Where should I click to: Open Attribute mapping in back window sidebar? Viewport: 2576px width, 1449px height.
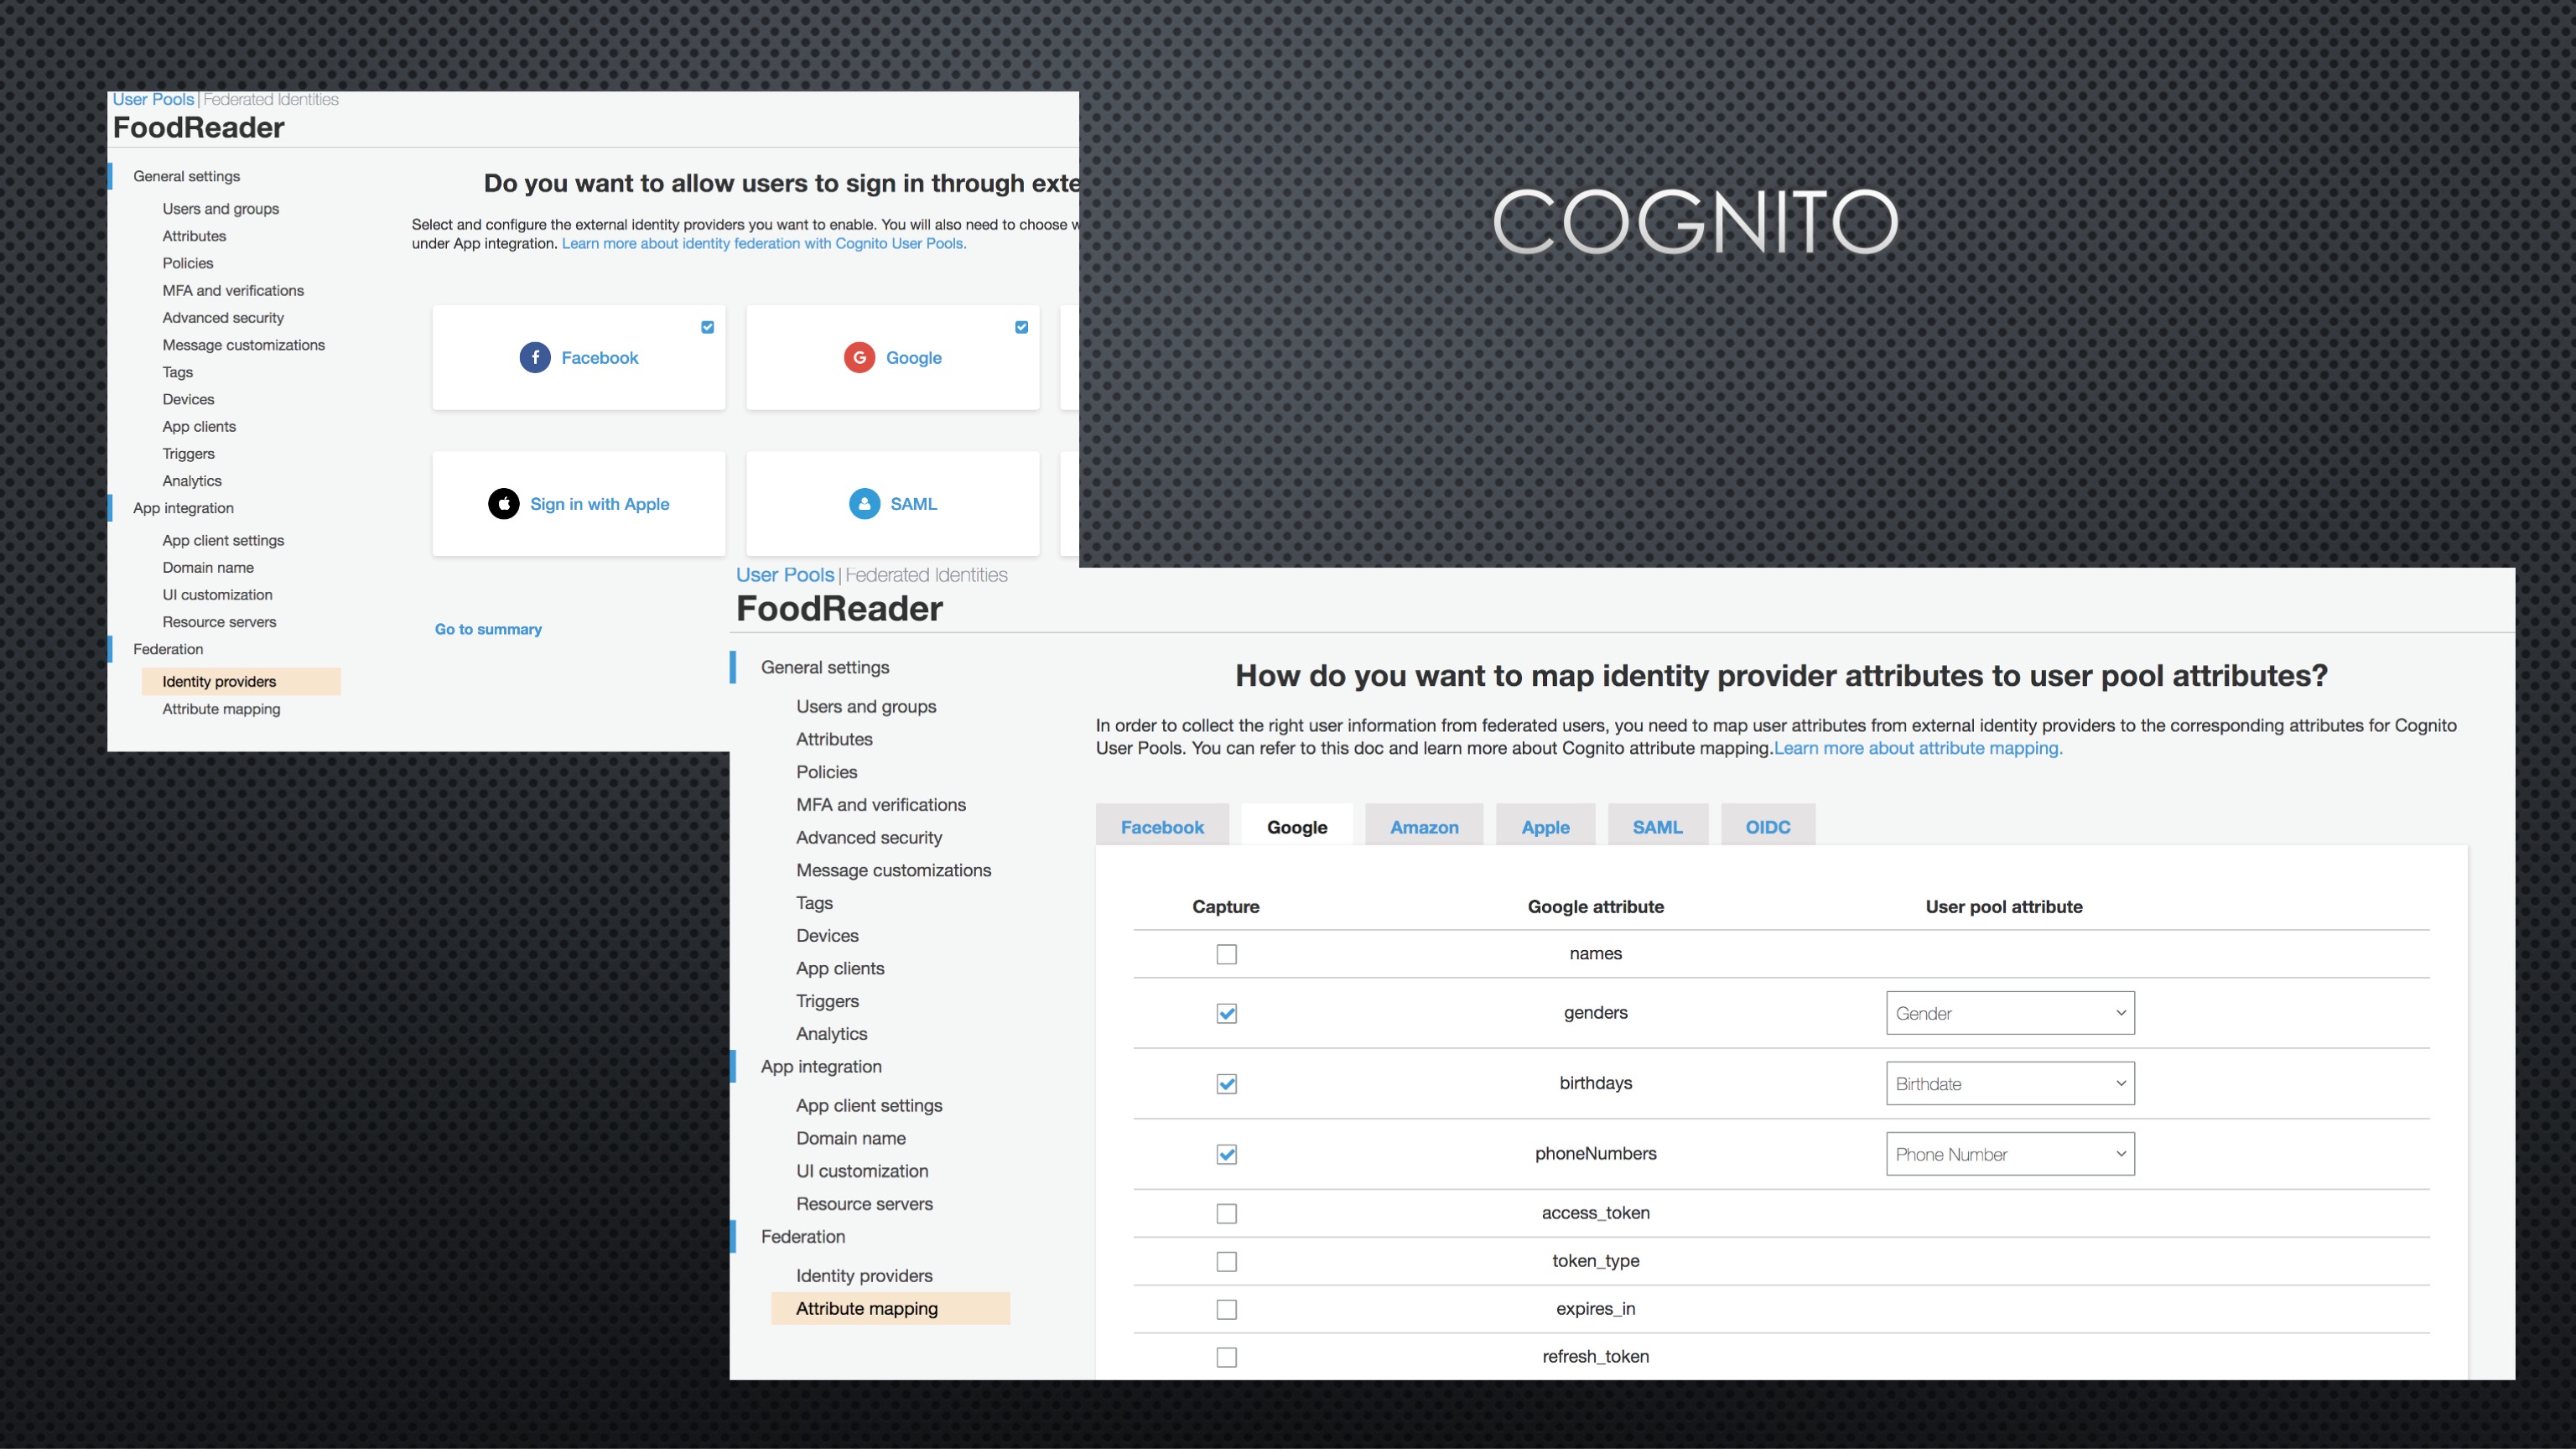point(222,709)
